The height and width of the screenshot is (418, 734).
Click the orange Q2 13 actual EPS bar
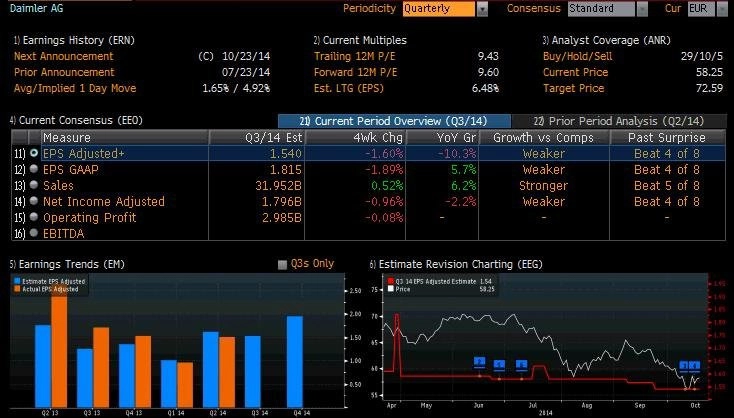(x=59, y=349)
